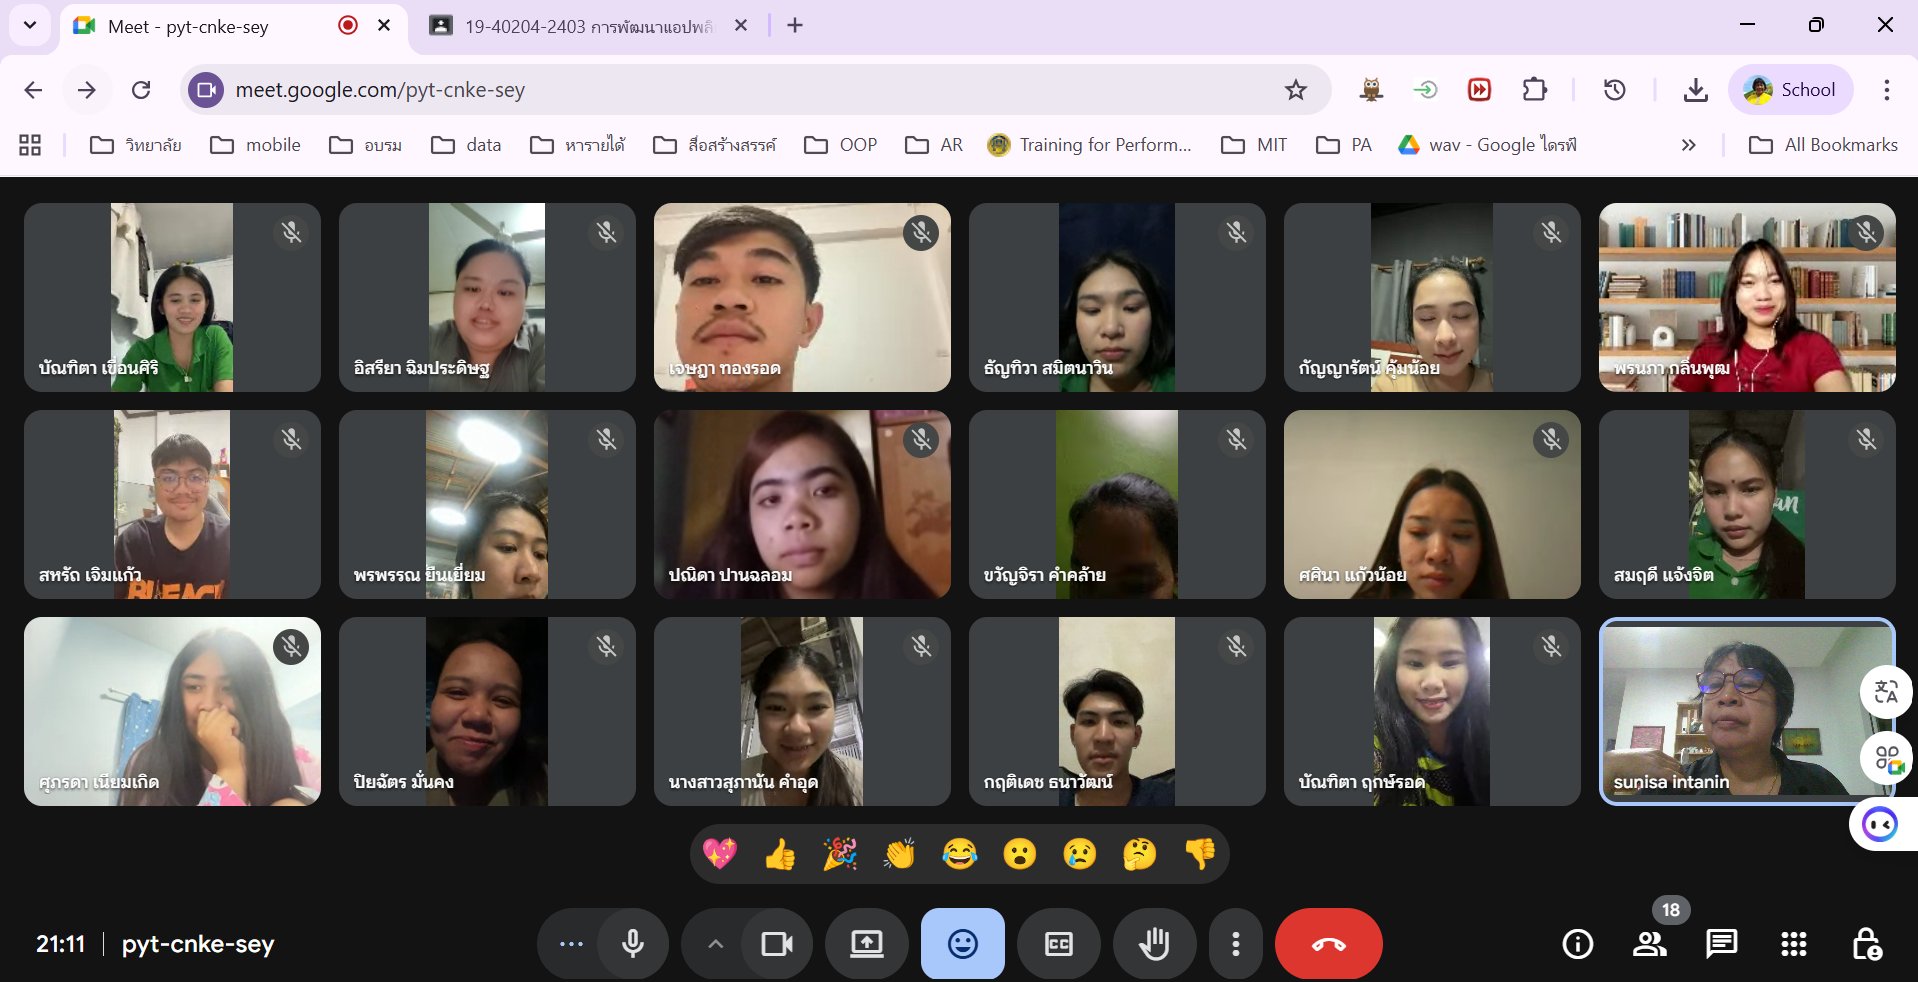Click the red leave call button
Screen dimensions: 1918x982
pyautogui.click(x=1328, y=944)
